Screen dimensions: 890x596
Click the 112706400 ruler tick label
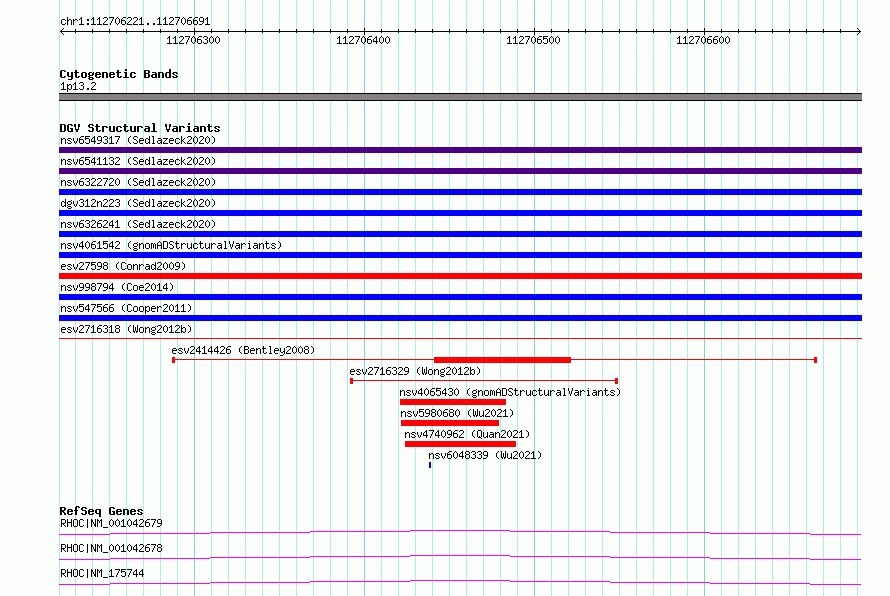click(363, 40)
